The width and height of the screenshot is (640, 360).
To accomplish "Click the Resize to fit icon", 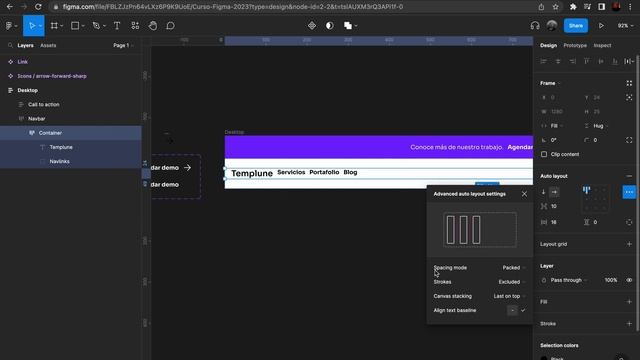I will [629, 83].
